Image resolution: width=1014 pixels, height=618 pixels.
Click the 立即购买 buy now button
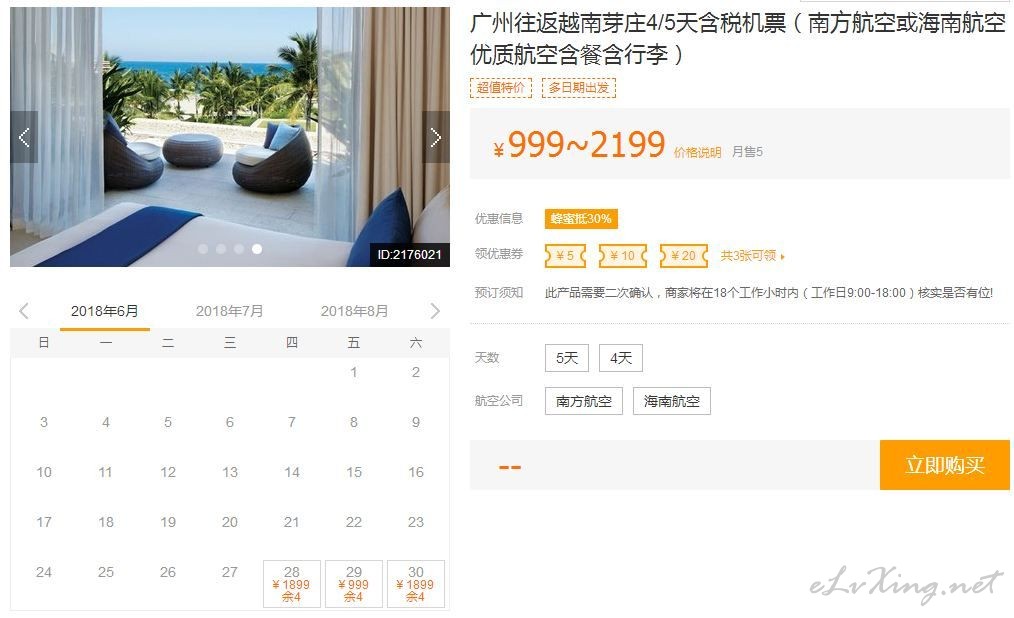[x=945, y=465]
